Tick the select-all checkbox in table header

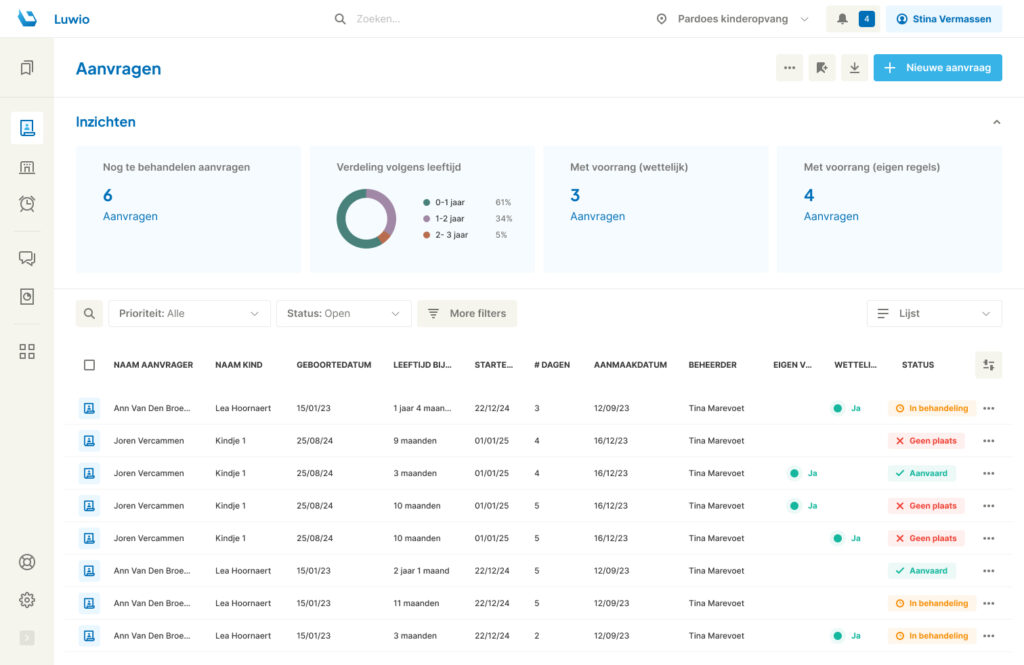point(89,365)
